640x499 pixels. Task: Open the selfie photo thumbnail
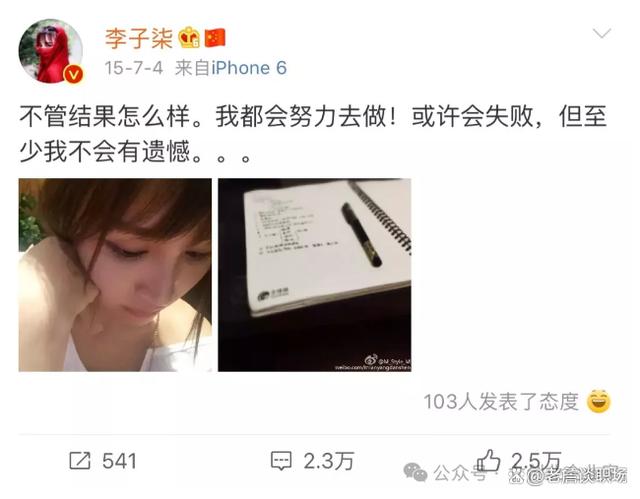pyautogui.click(x=115, y=275)
